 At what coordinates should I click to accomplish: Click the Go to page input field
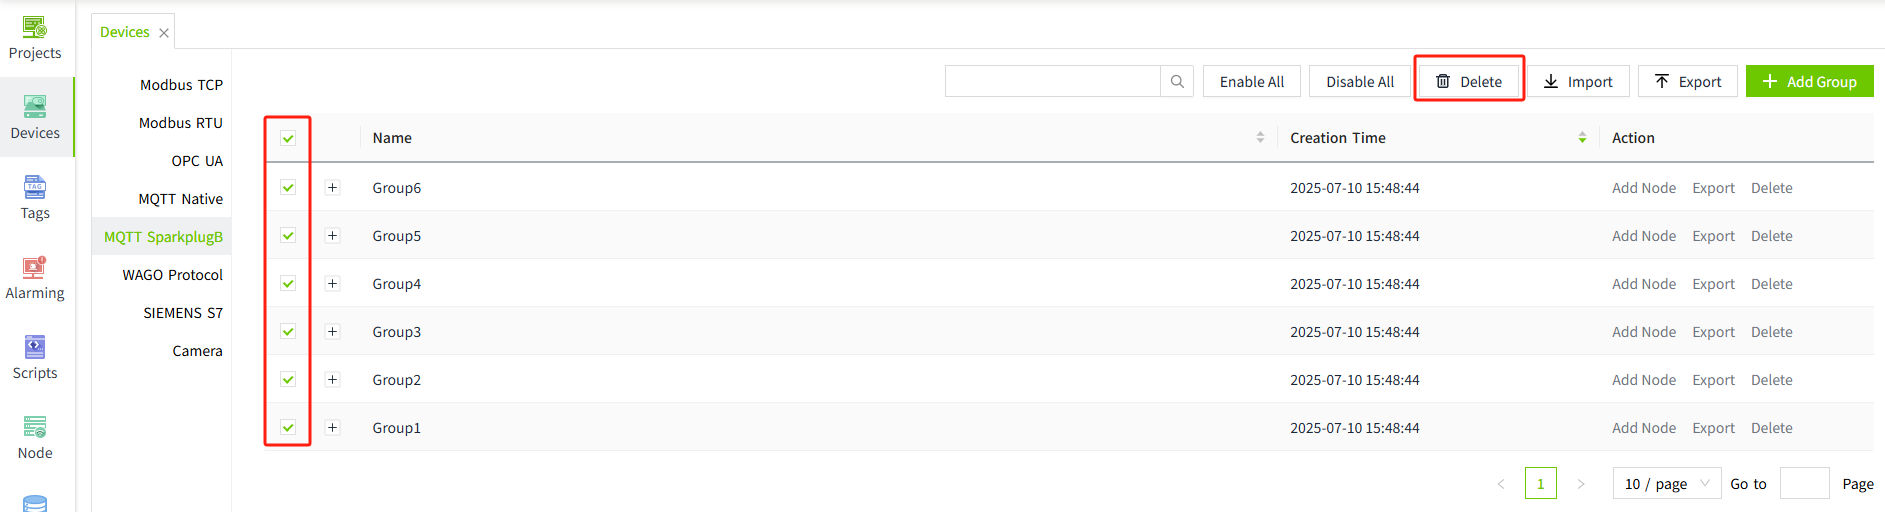(1804, 484)
